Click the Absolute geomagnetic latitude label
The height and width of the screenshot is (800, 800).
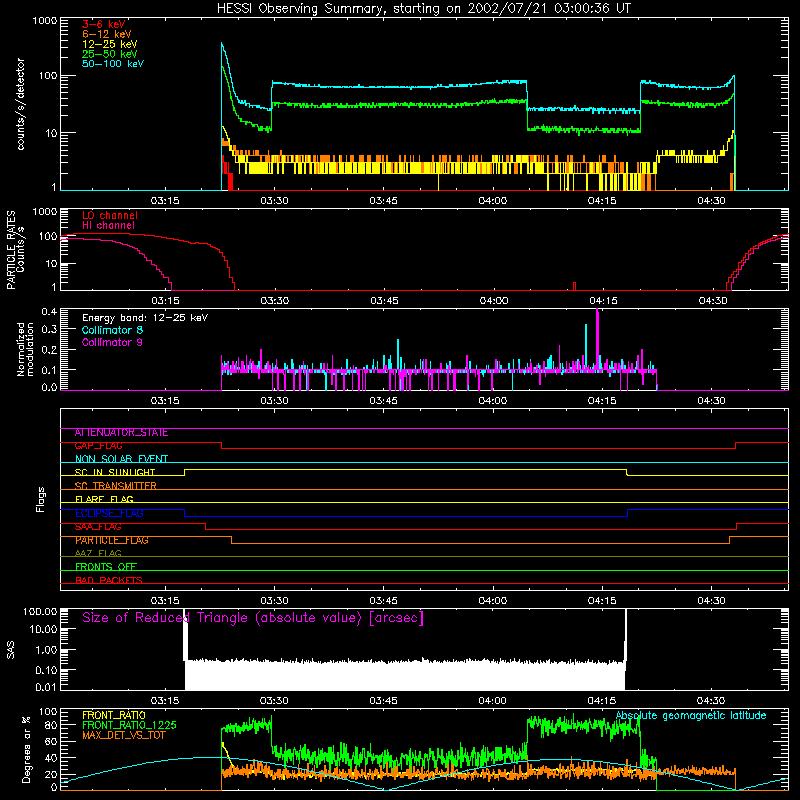(691, 716)
